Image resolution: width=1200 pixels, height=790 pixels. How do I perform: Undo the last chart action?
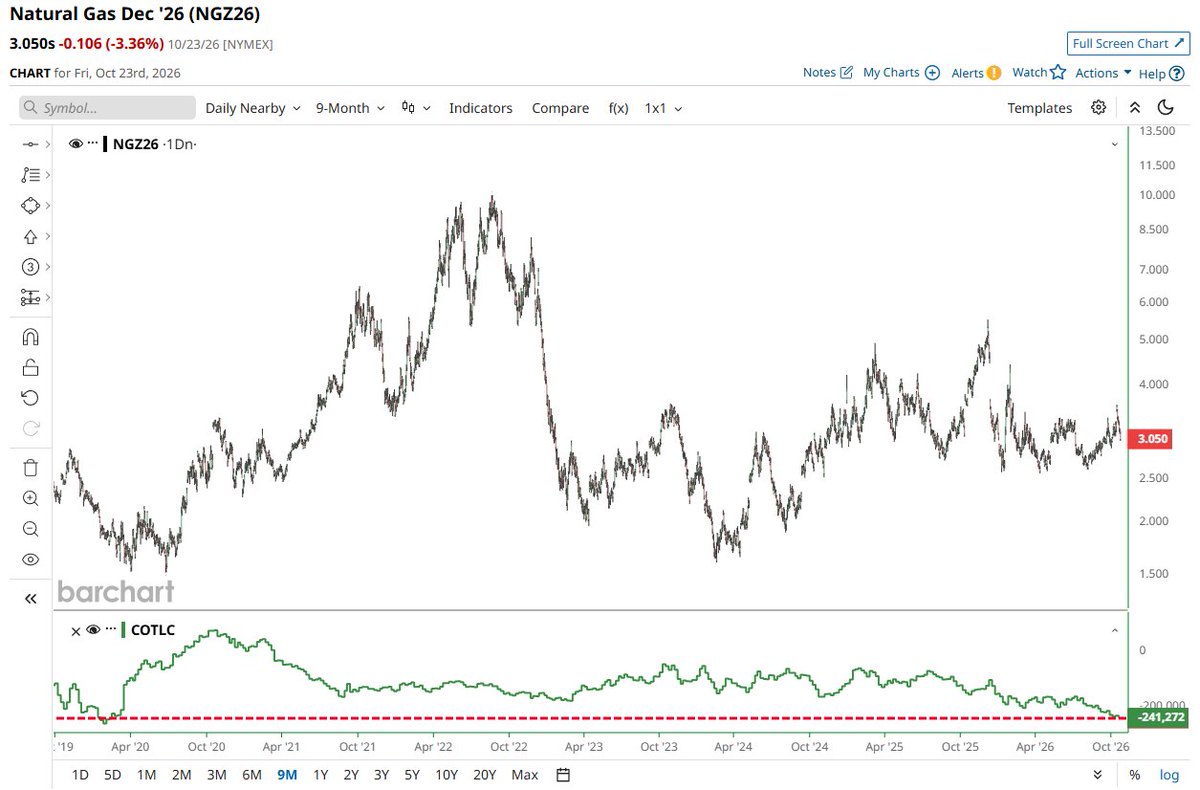tap(30, 398)
